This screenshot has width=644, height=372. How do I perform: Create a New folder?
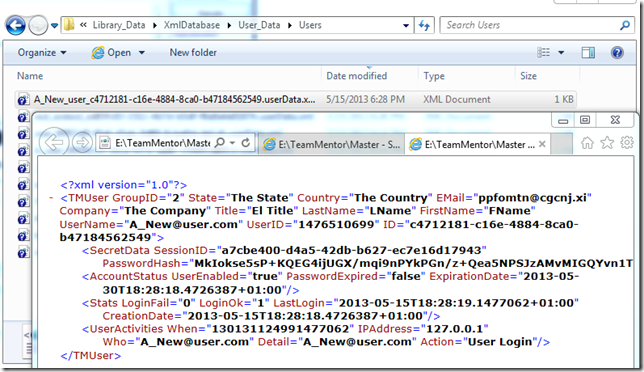tap(193, 53)
